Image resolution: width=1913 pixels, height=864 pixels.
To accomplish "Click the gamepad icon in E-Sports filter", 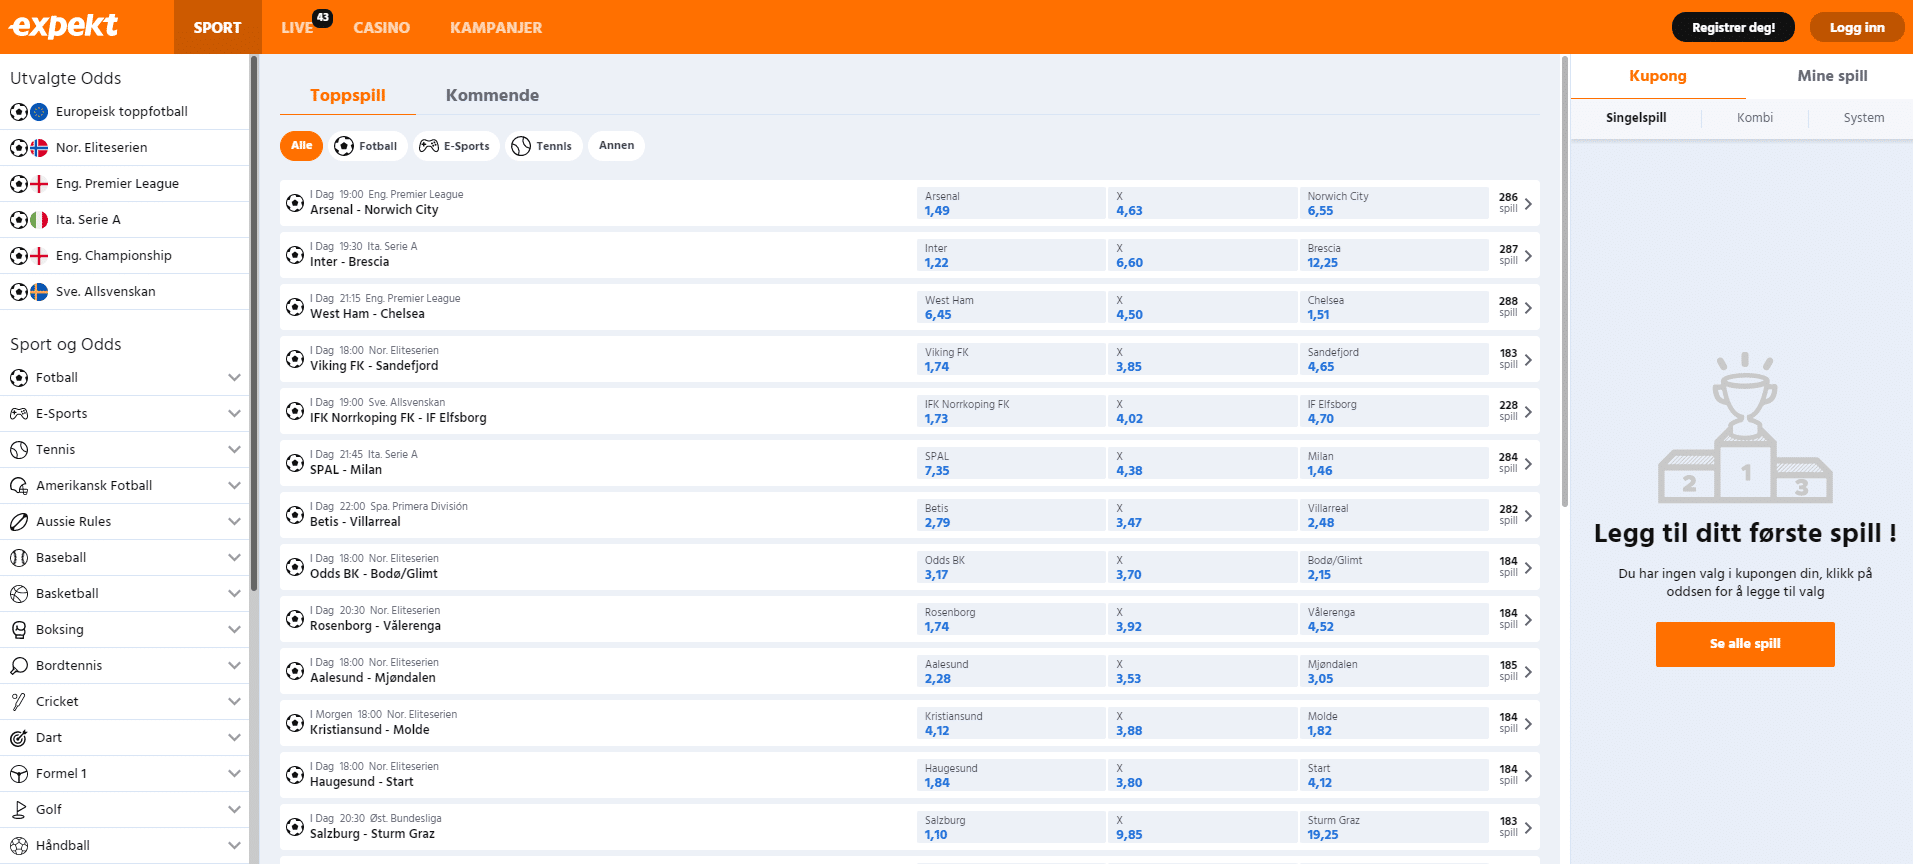I will (x=429, y=146).
